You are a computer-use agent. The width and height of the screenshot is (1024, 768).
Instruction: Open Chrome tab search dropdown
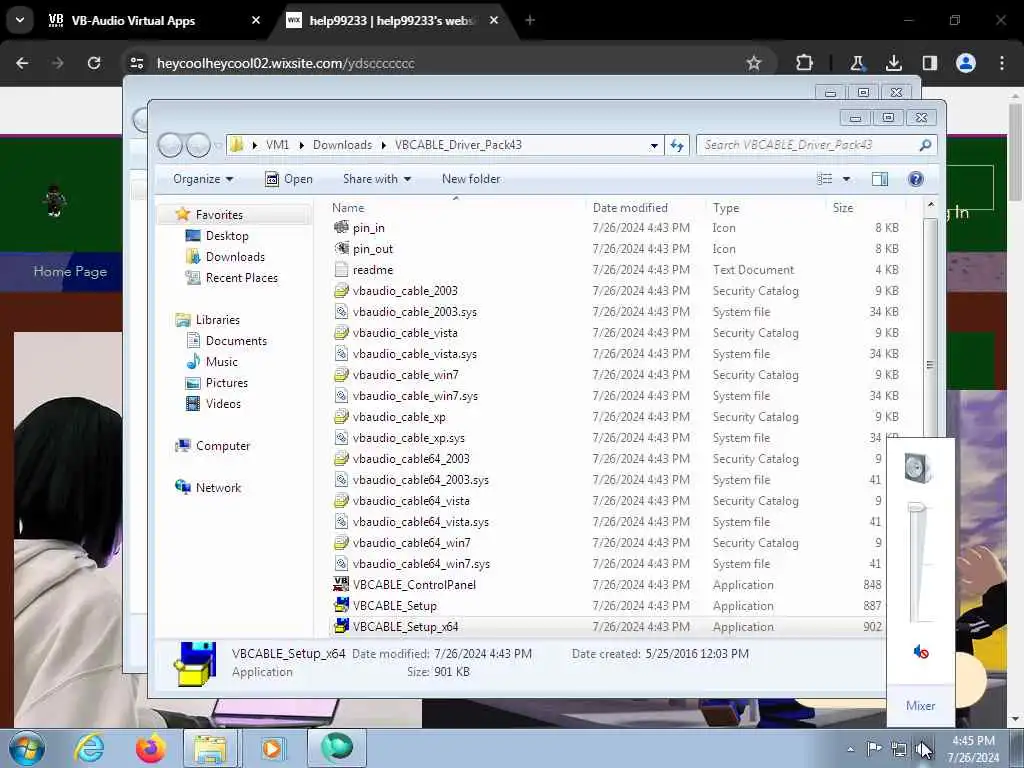[x=20, y=20]
